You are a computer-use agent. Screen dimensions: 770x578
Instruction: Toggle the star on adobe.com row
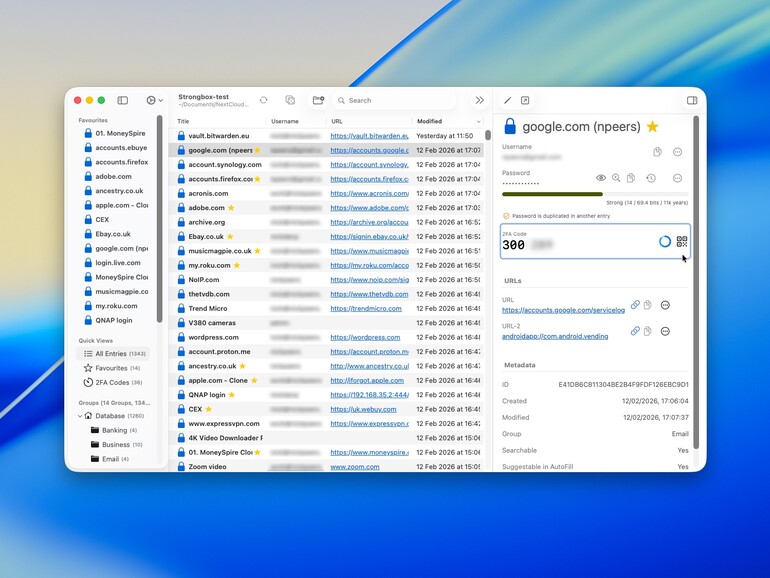[x=231, y=208]
